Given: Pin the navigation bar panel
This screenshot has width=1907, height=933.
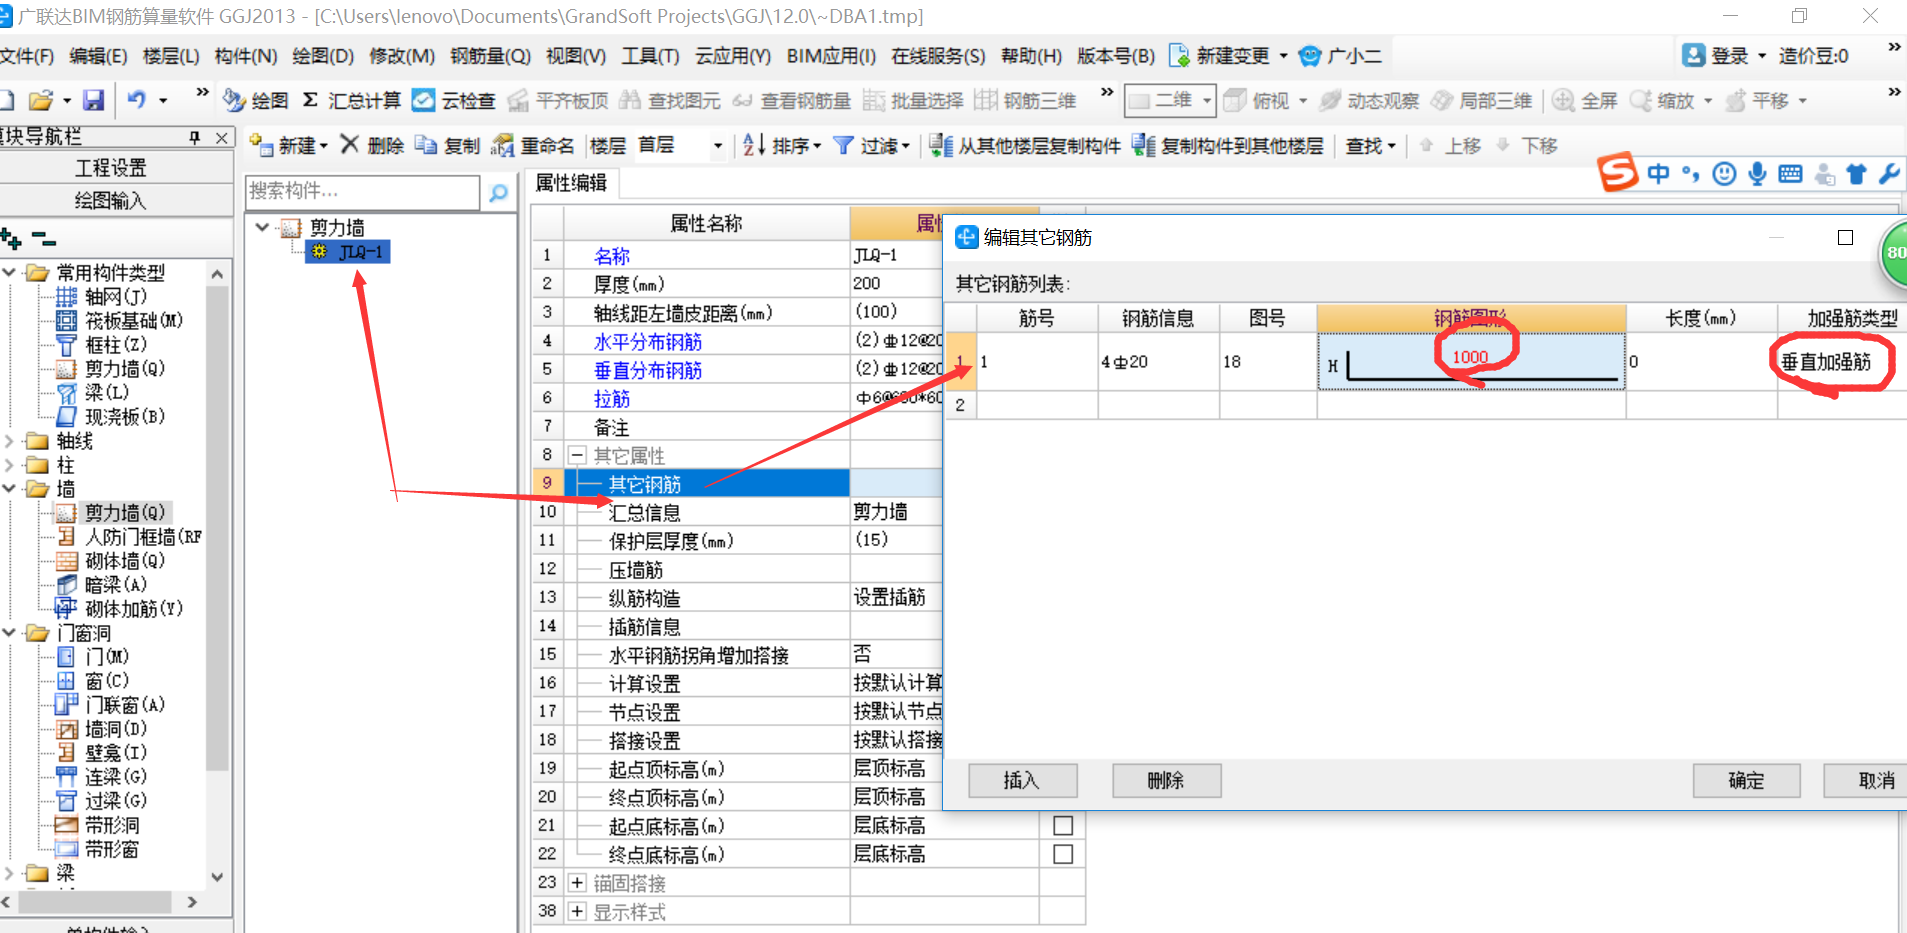Looking at the screenshot, I should click(x=195, y=137).
